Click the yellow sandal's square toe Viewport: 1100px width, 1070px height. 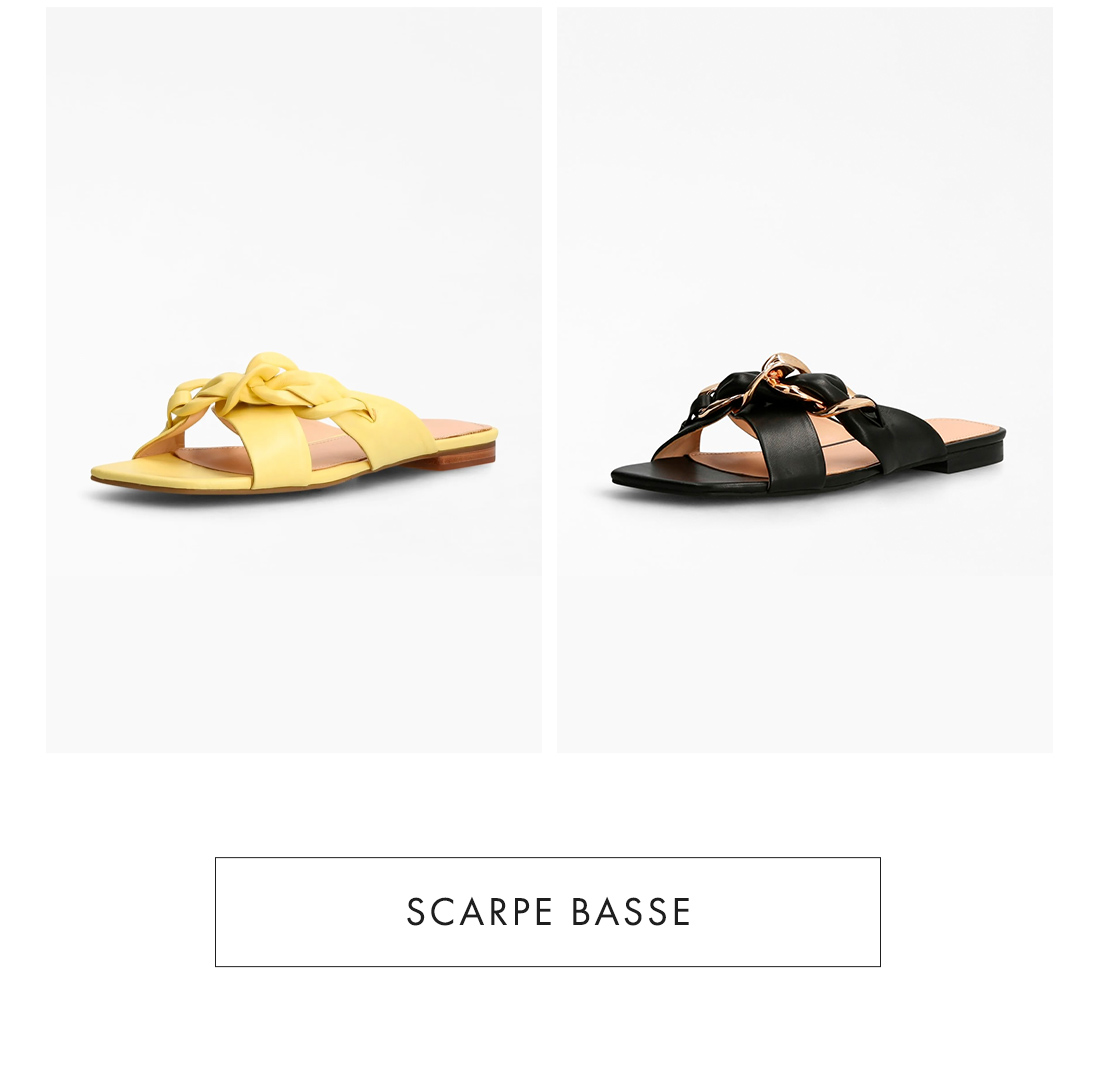pos(119,469)
